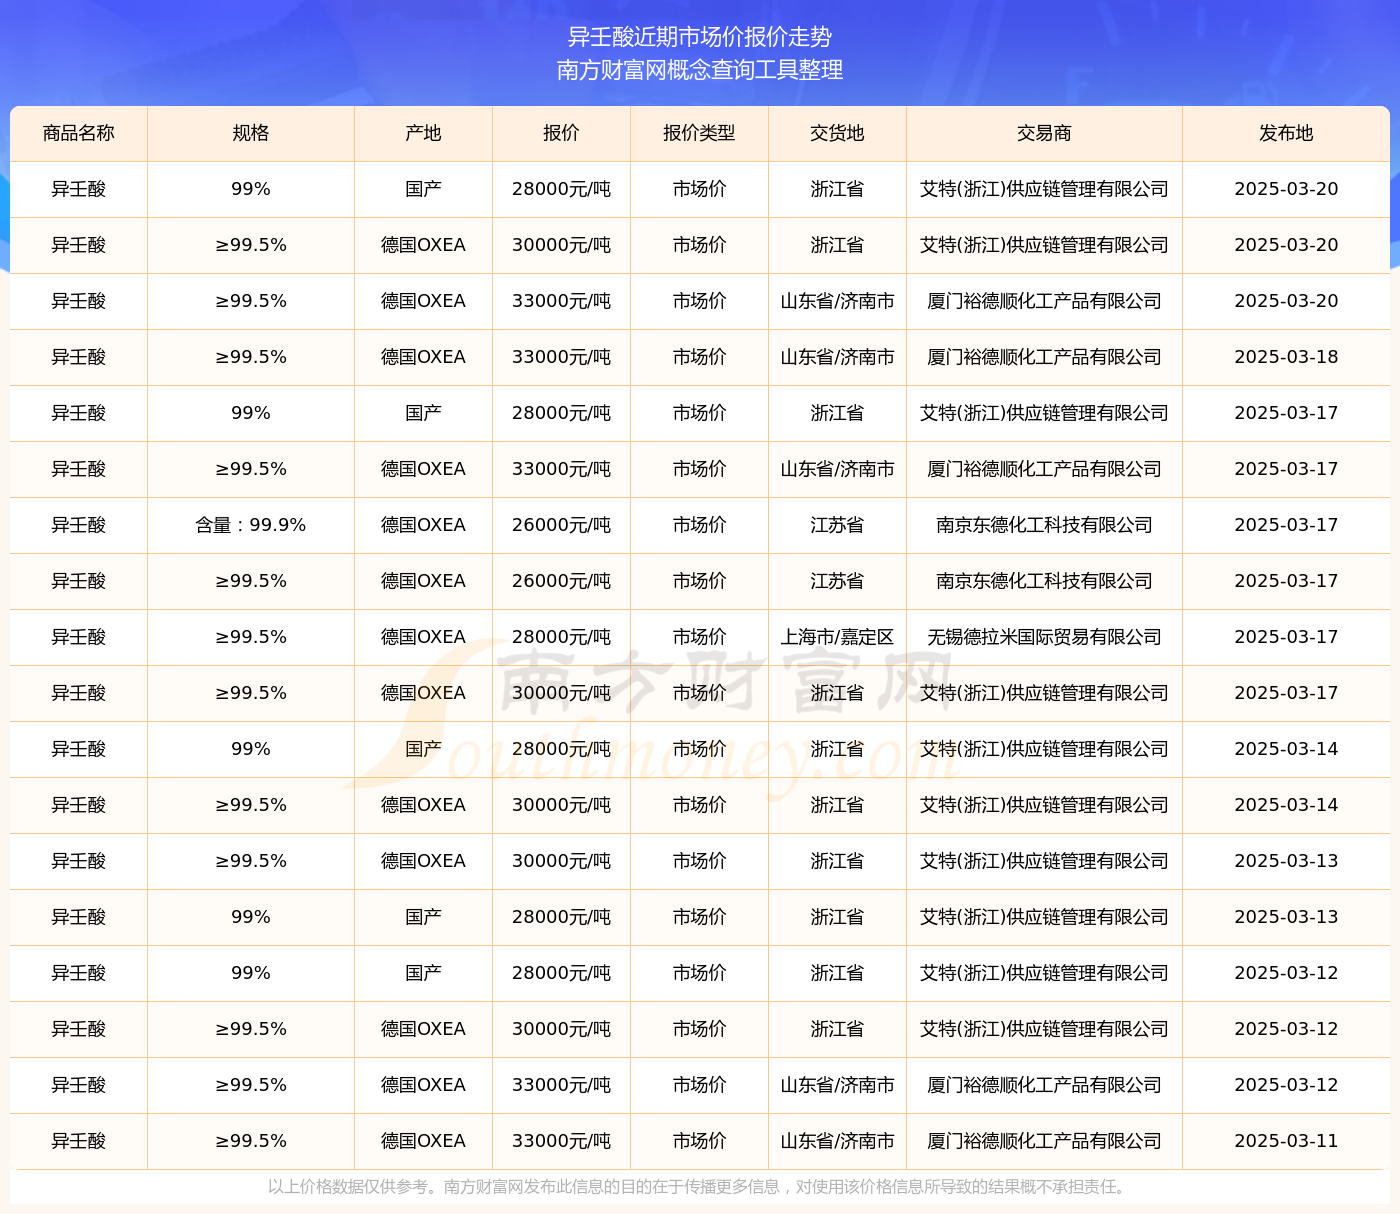
Task: Click 33000元/吨 price in the 2025-03-11 row
Action: pyautogui.click(x=561, y=1141)
